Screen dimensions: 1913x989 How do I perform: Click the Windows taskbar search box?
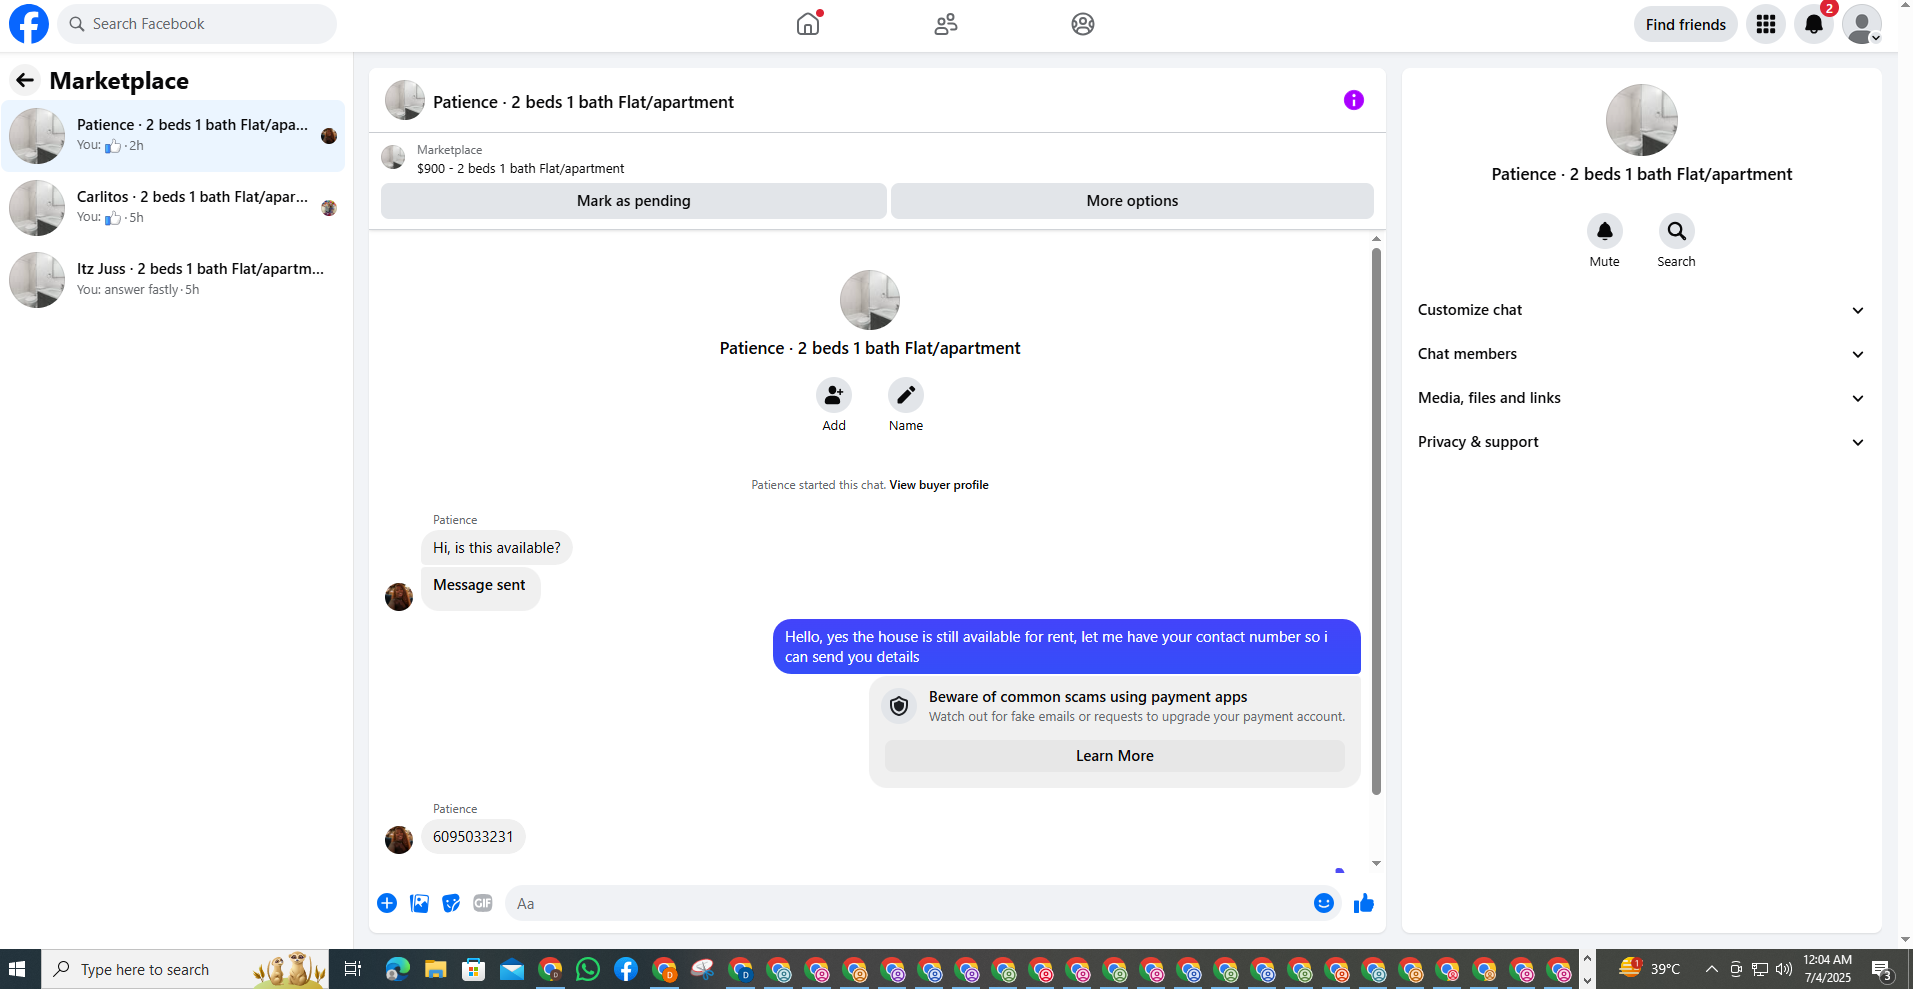click(185, 969)
